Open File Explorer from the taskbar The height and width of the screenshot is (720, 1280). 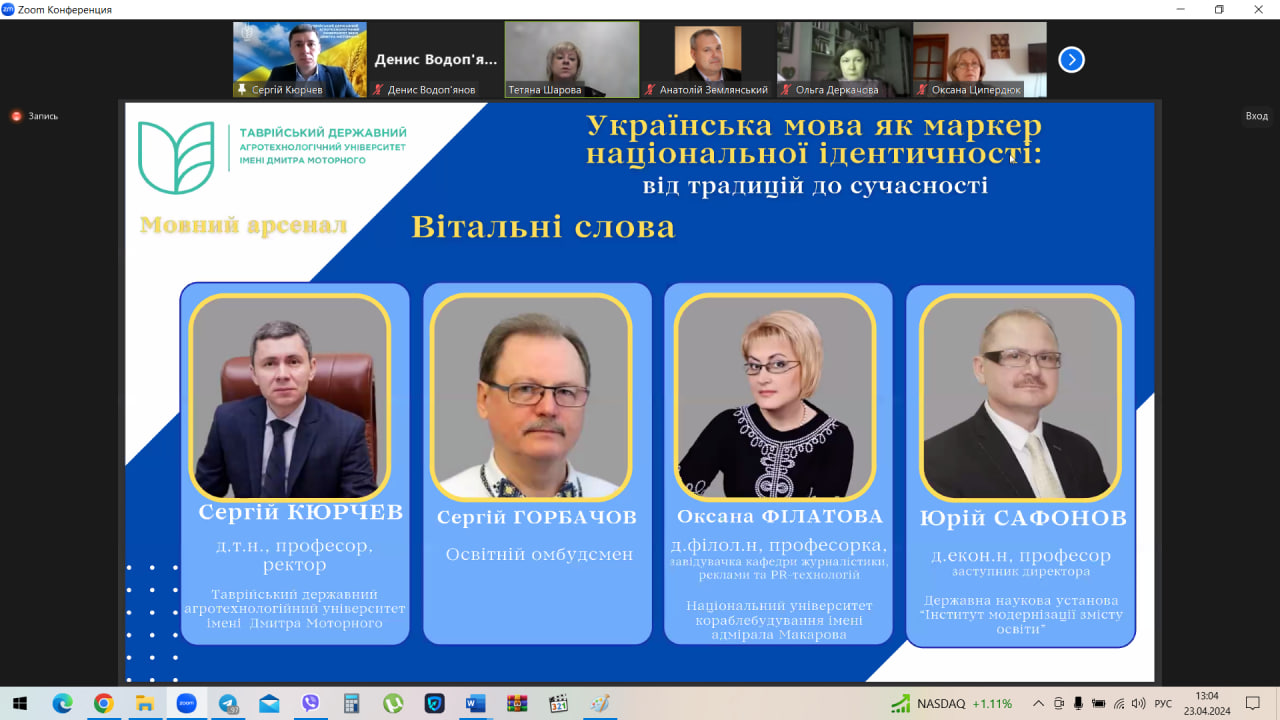[144, 703]
